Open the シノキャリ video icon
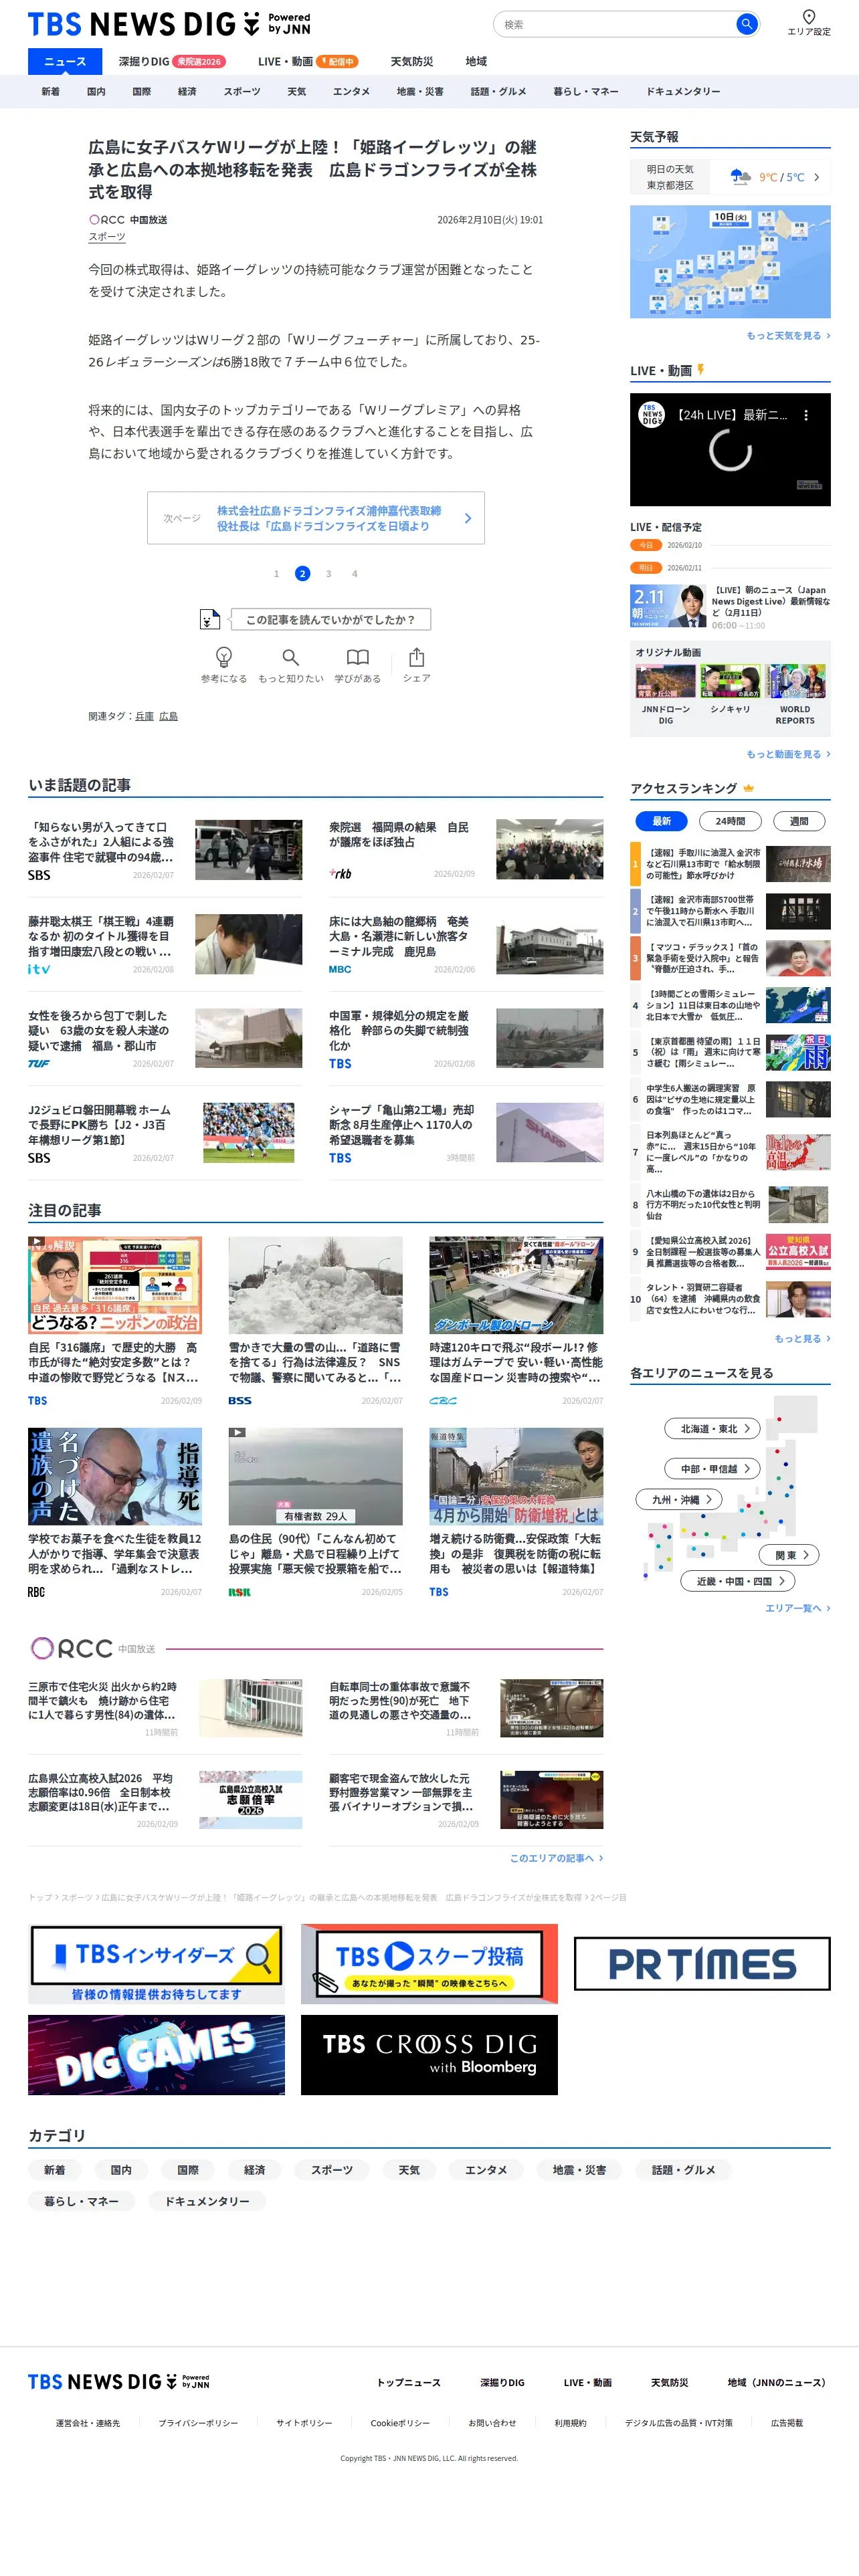The image size is (859, 2576). (x=730, y=681)
